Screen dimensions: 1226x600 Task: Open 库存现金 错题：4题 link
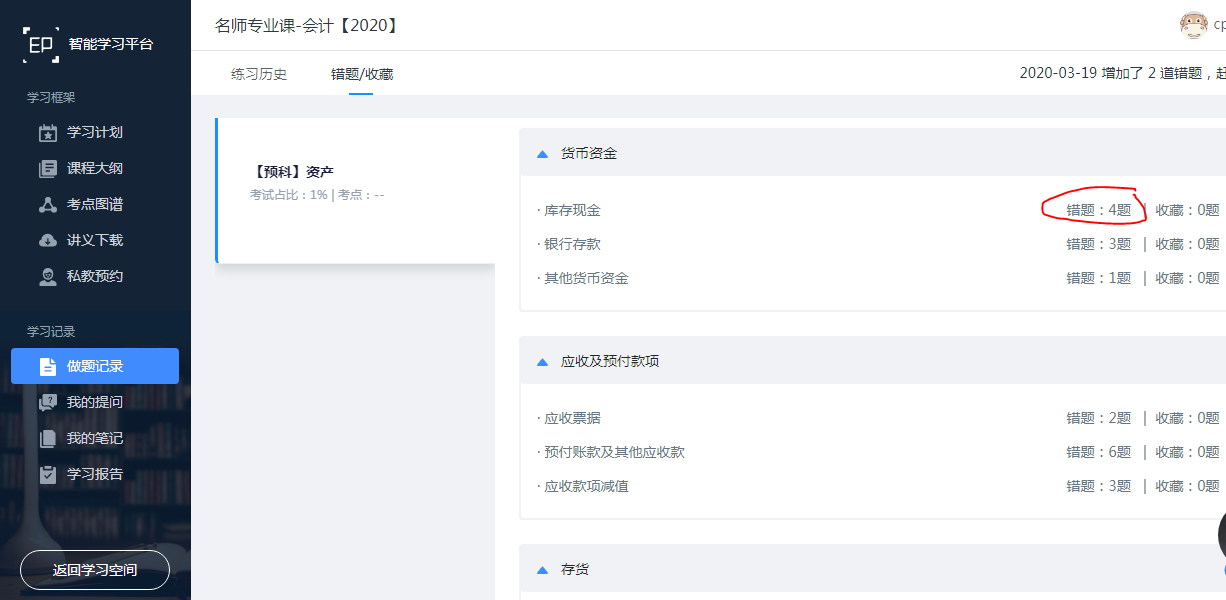[1098, 210]
